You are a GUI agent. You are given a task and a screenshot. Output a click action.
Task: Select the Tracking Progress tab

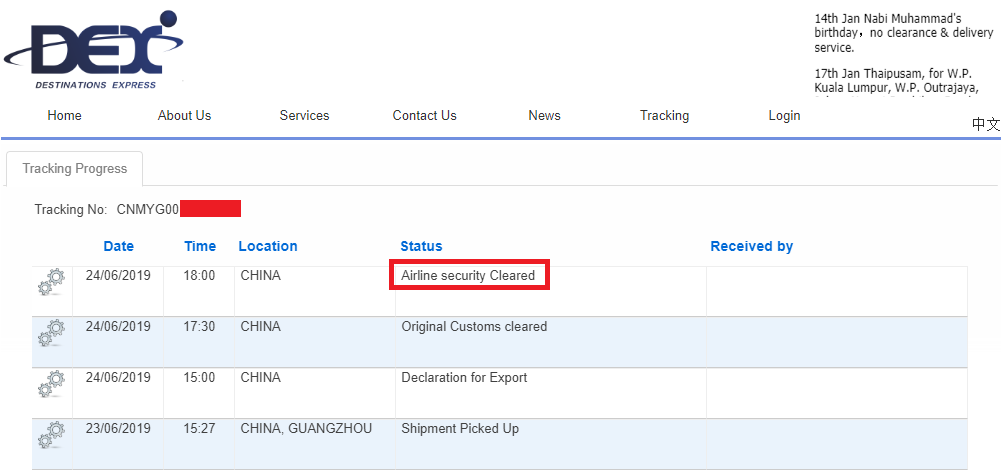[75, 169]
